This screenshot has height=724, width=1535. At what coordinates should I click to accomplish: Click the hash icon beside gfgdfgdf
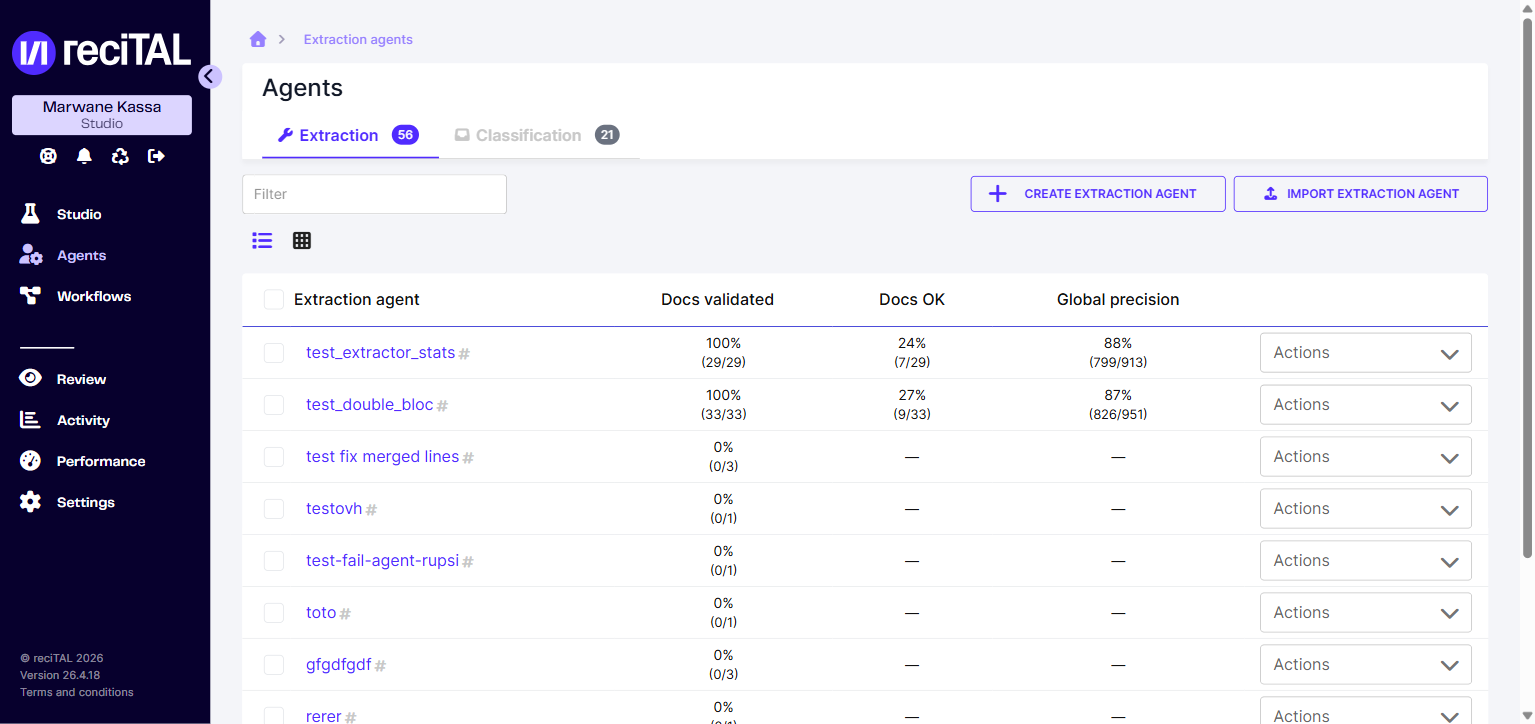pyautogui.click(x=380, y=666)
